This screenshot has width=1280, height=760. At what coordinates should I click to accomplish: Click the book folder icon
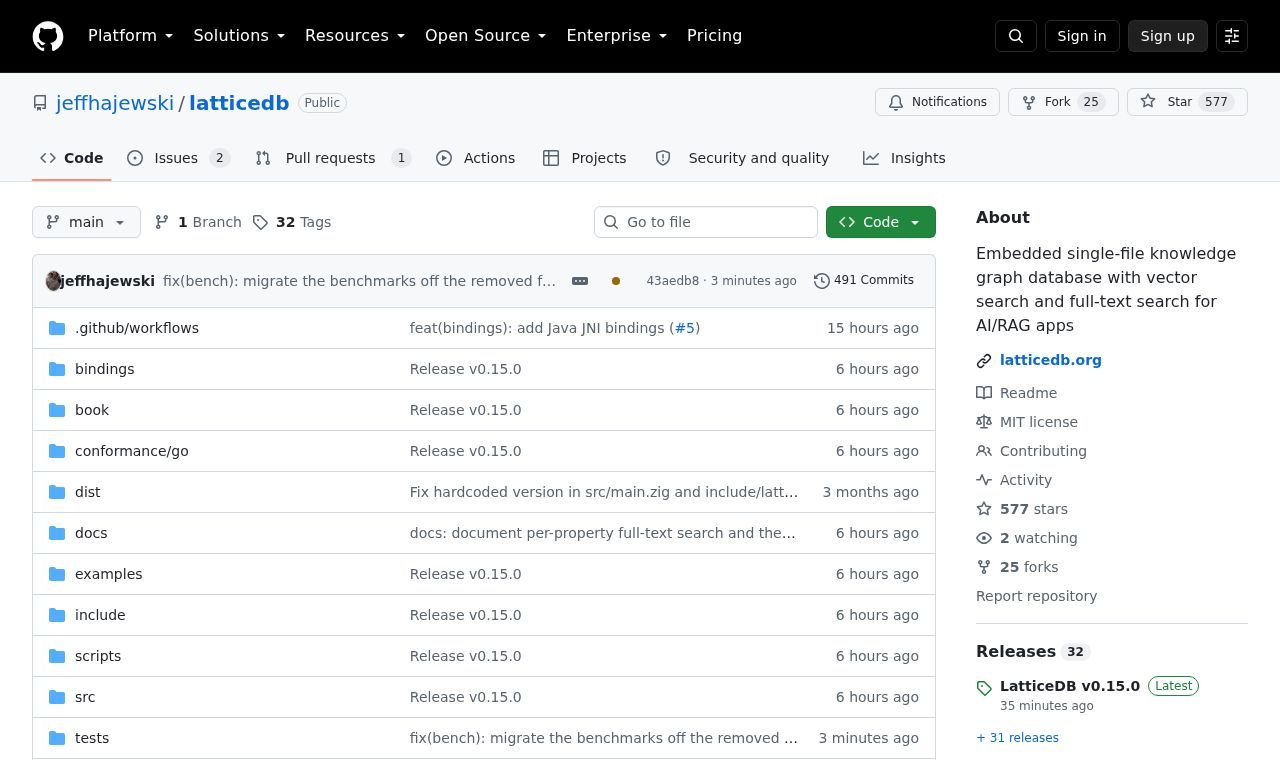57,410
